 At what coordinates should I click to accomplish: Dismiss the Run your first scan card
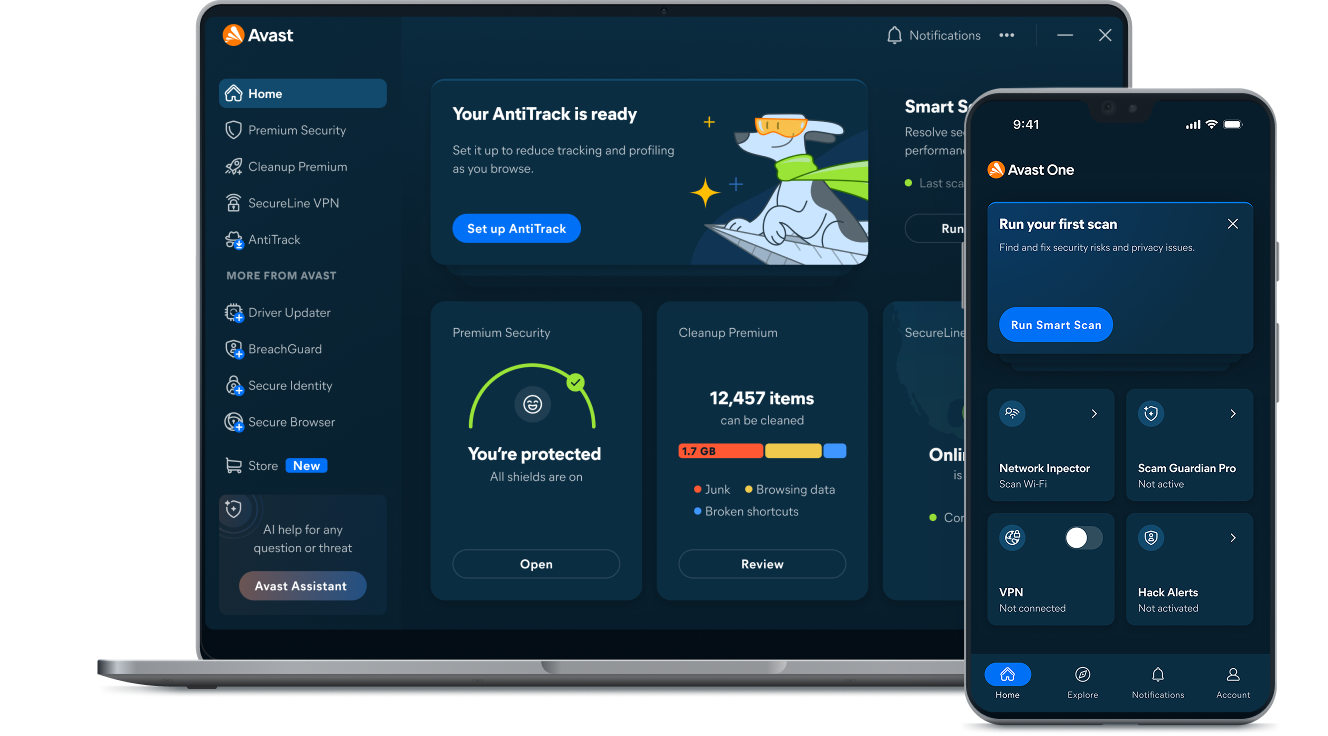point(1232,224)
